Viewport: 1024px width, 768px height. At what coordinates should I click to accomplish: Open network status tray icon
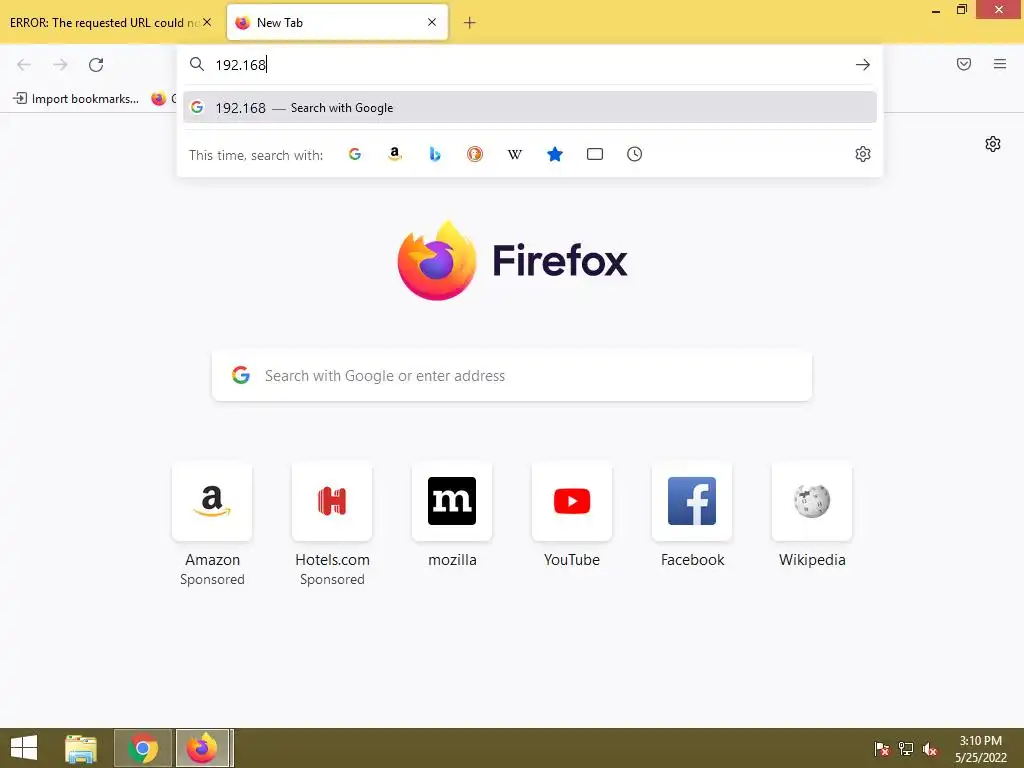tap(906, 748)
